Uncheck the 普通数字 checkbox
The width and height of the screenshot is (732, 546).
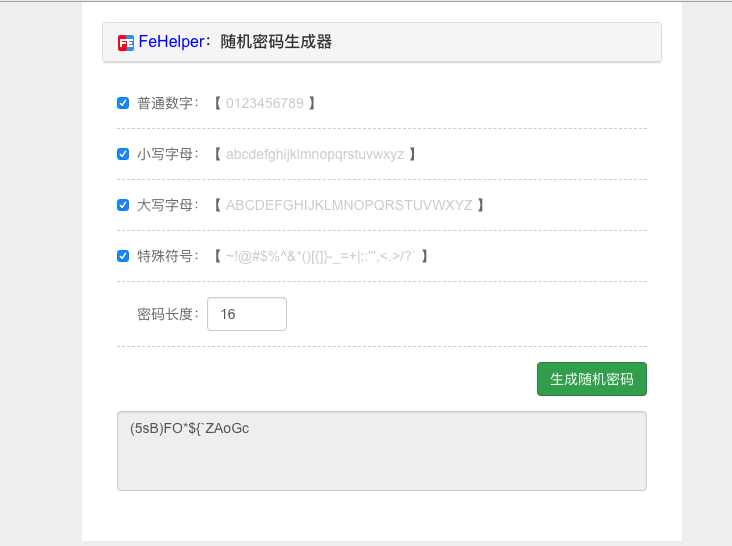tap(123, 103)
